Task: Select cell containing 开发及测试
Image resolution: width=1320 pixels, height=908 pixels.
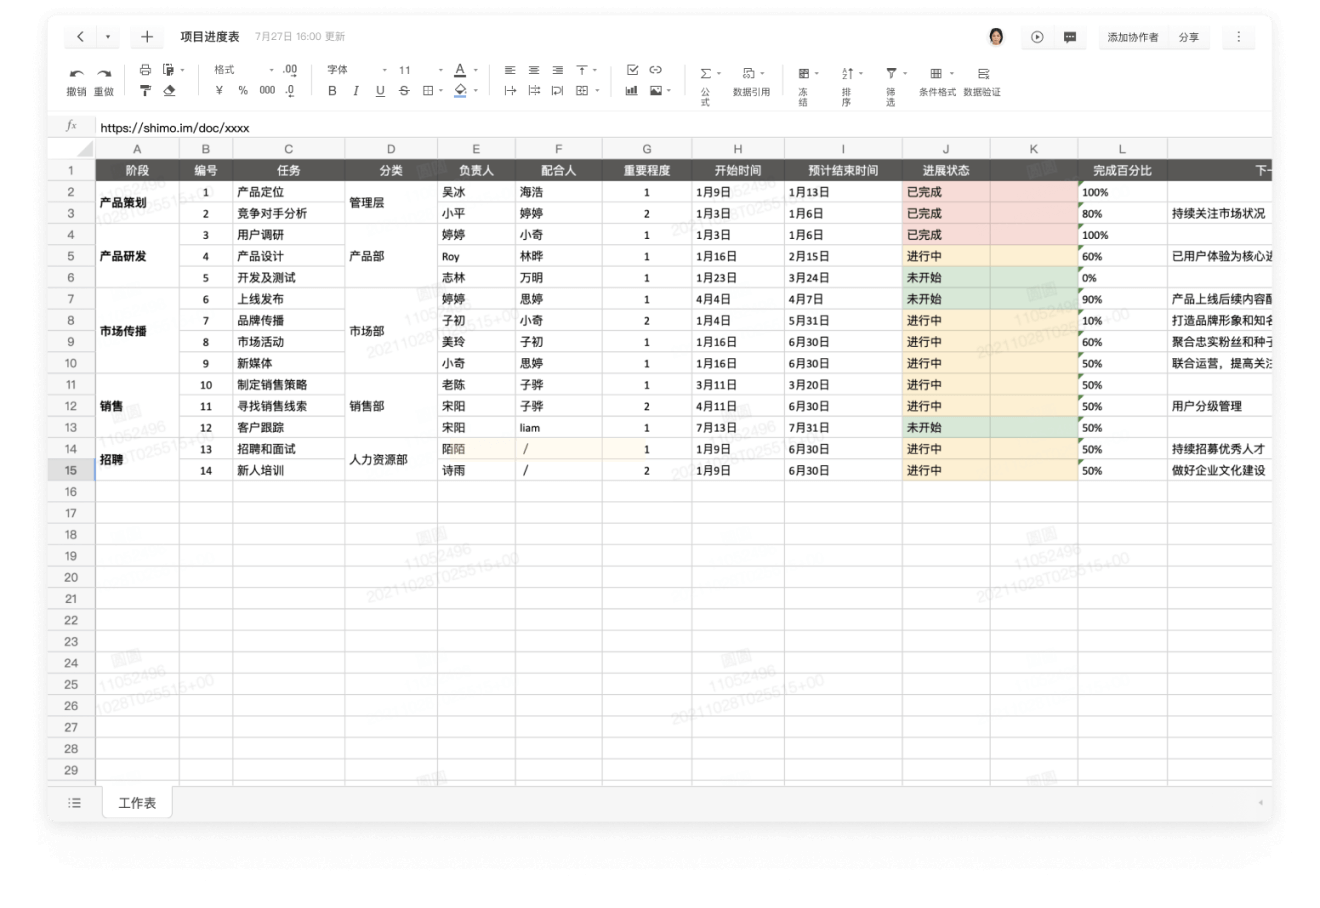Action: (288, 278)
